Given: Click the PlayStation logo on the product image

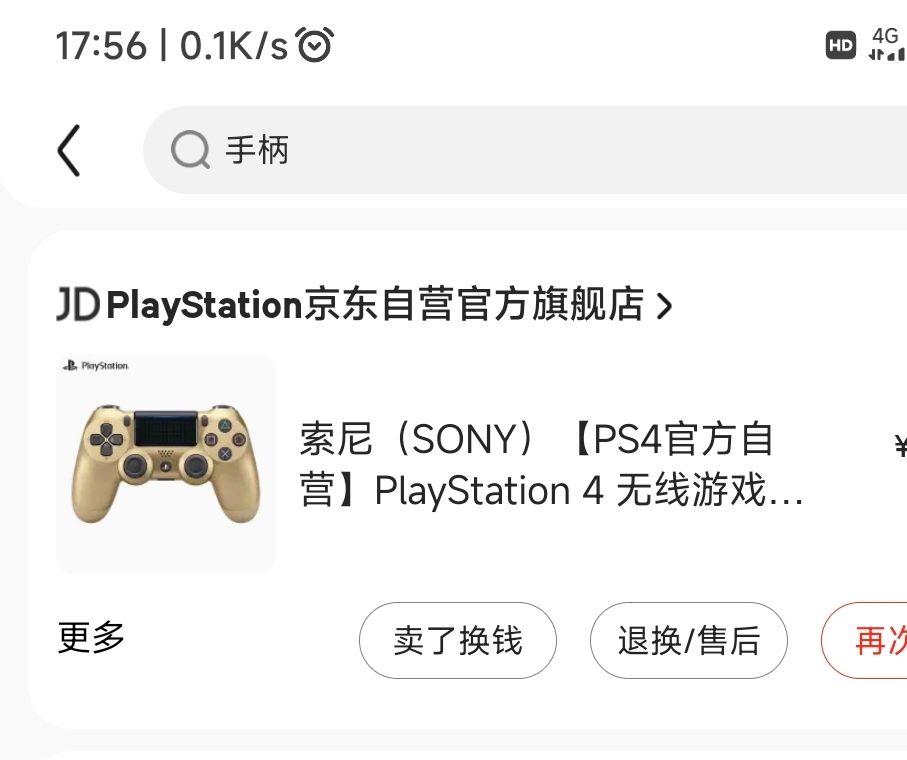Looking at the screenshot, I should point(96,366).
